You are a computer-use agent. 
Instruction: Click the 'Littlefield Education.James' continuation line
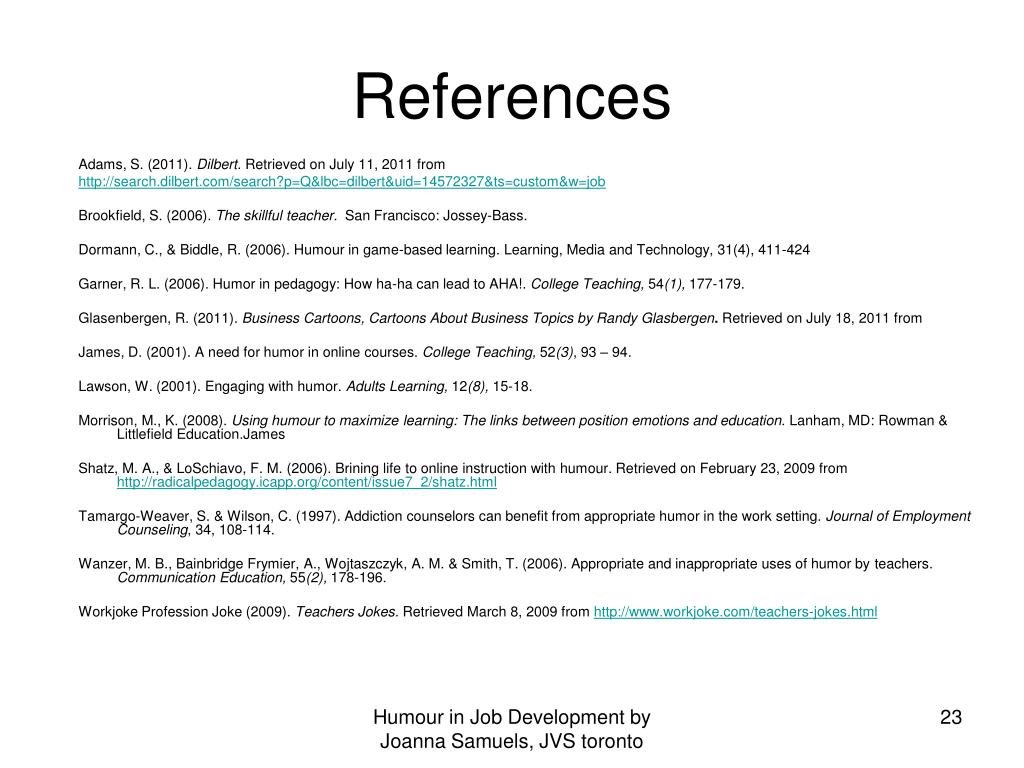200,434
